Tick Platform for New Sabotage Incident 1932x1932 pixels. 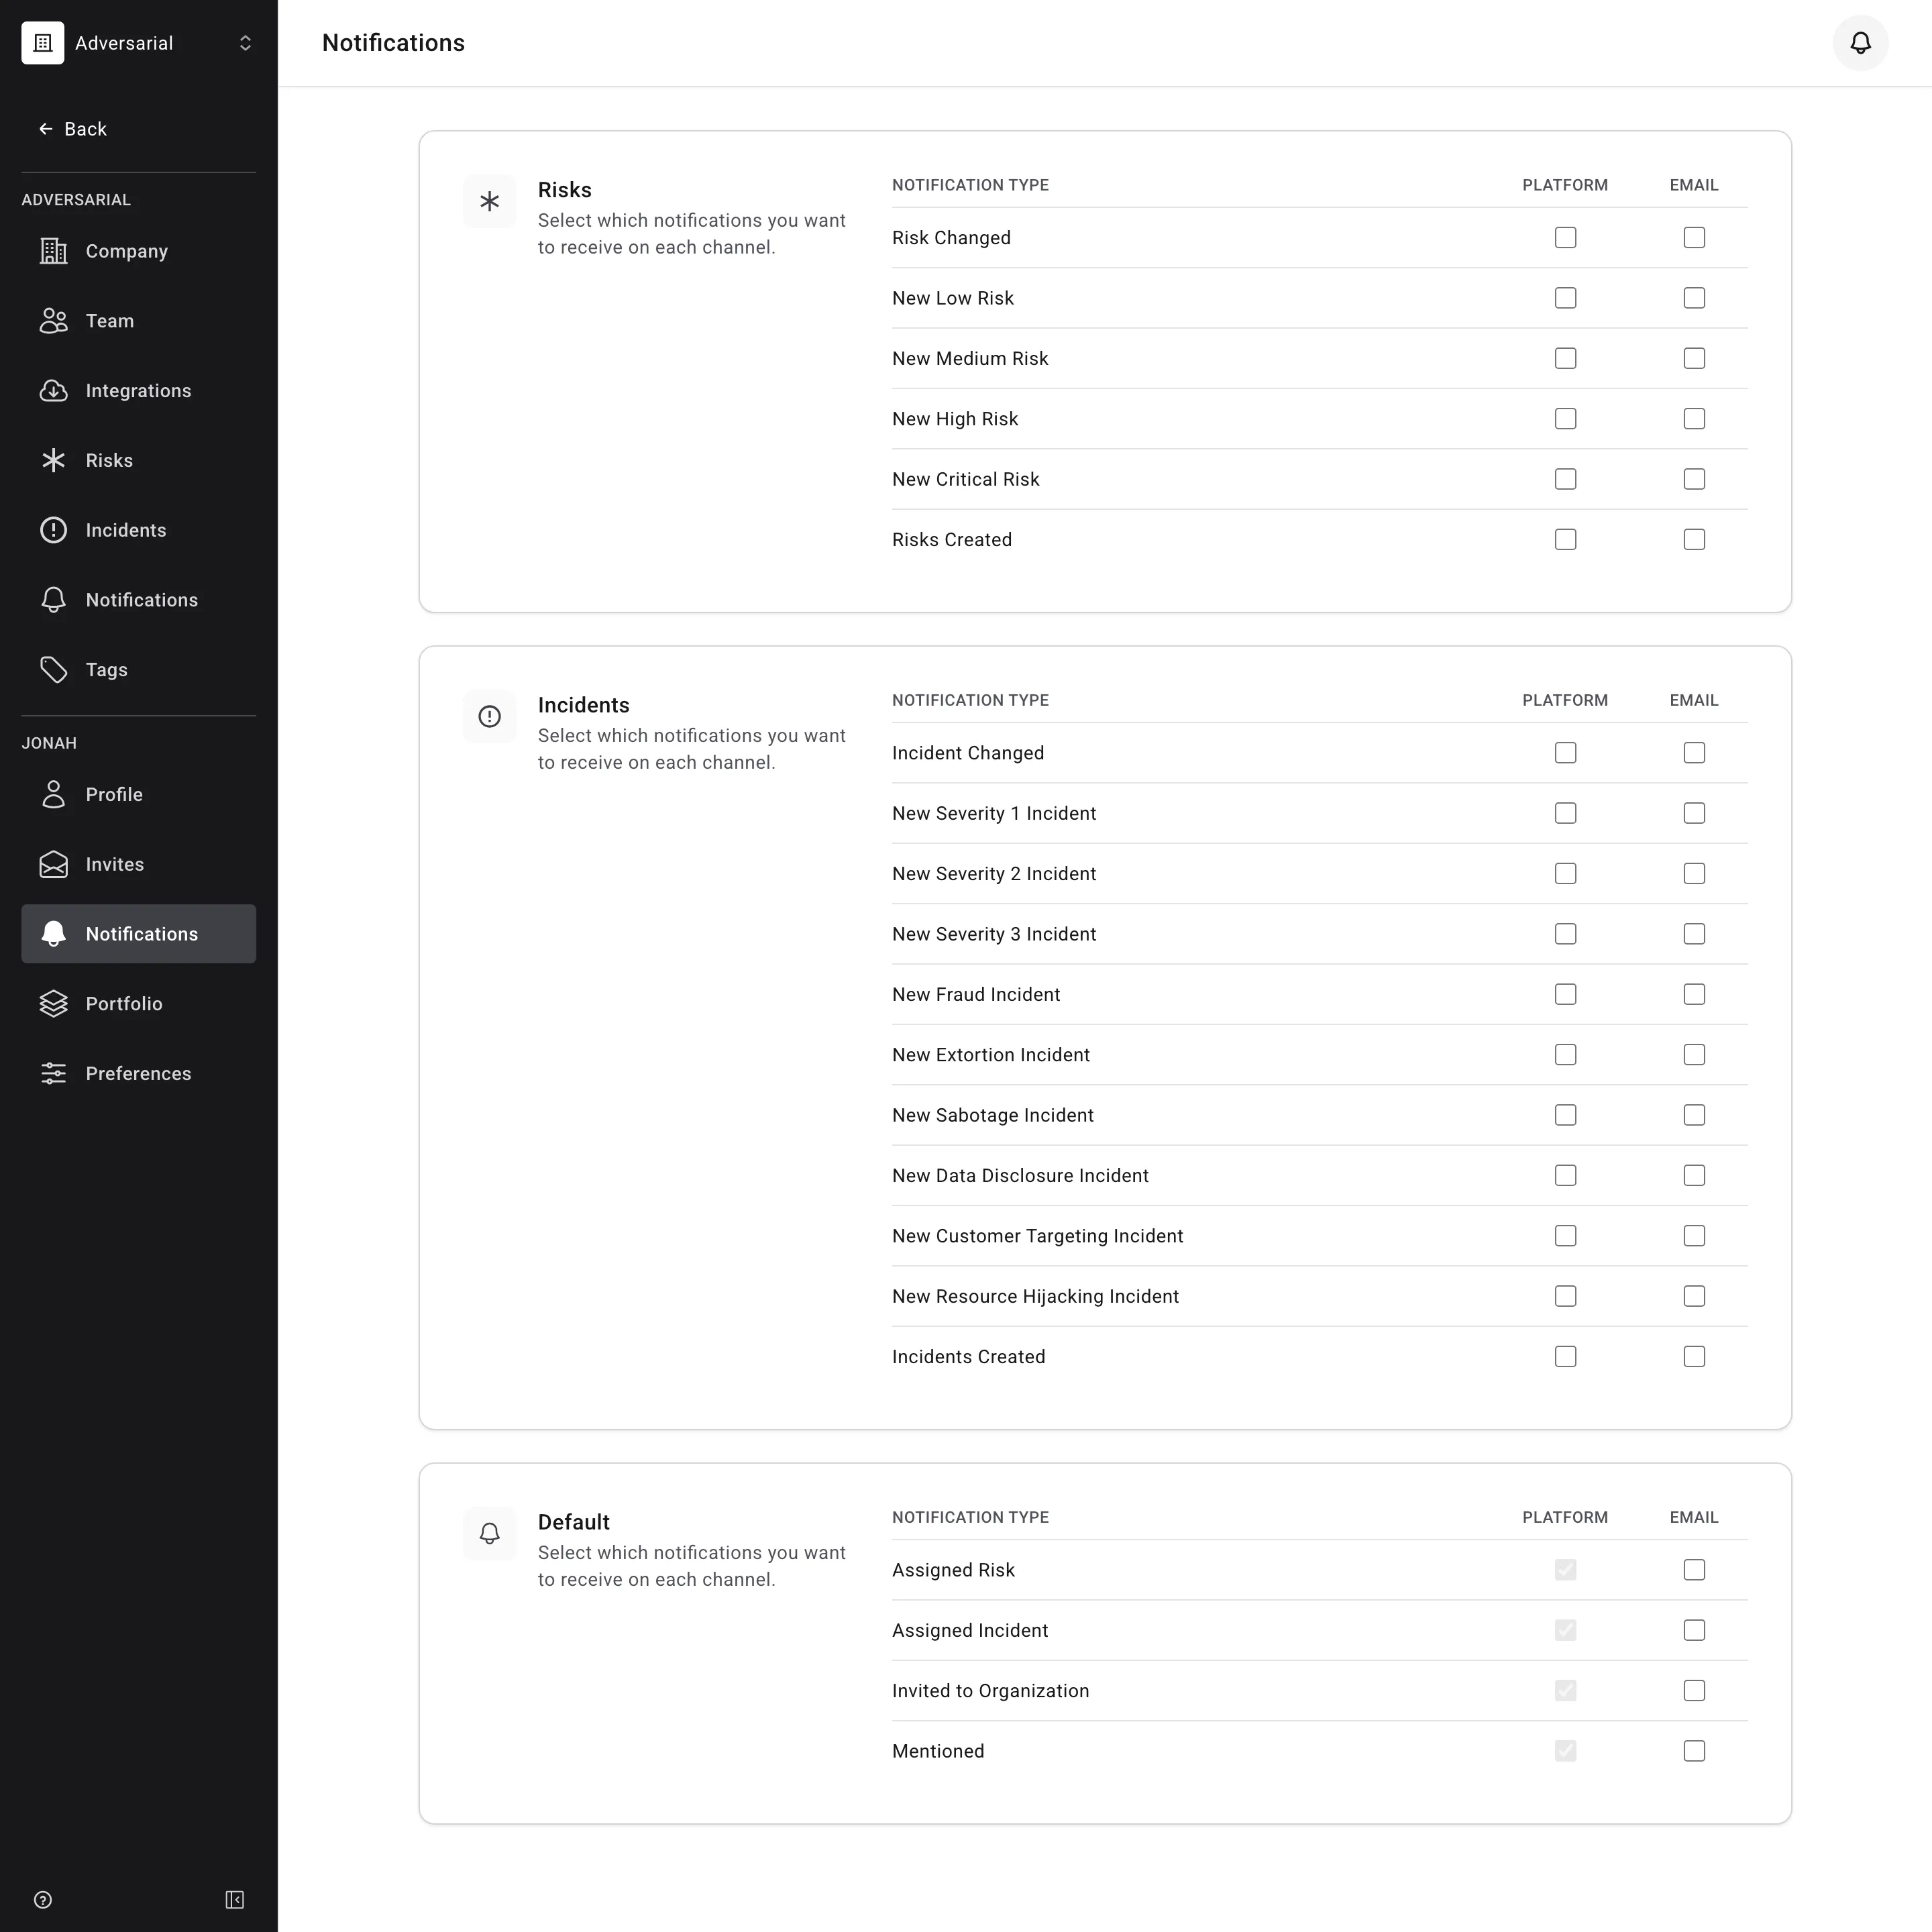pos(1565,1115)
